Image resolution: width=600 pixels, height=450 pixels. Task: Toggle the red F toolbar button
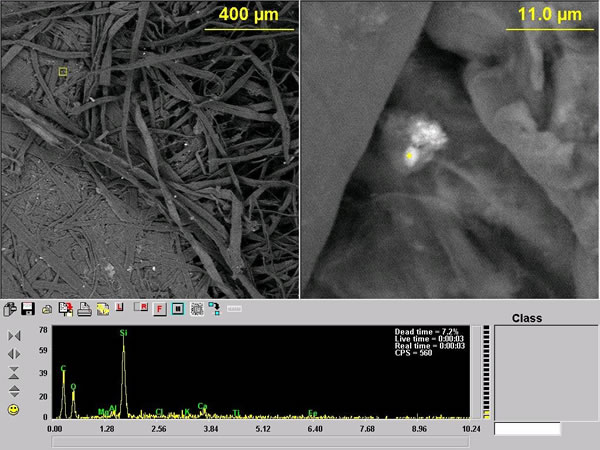pos(159,309)
